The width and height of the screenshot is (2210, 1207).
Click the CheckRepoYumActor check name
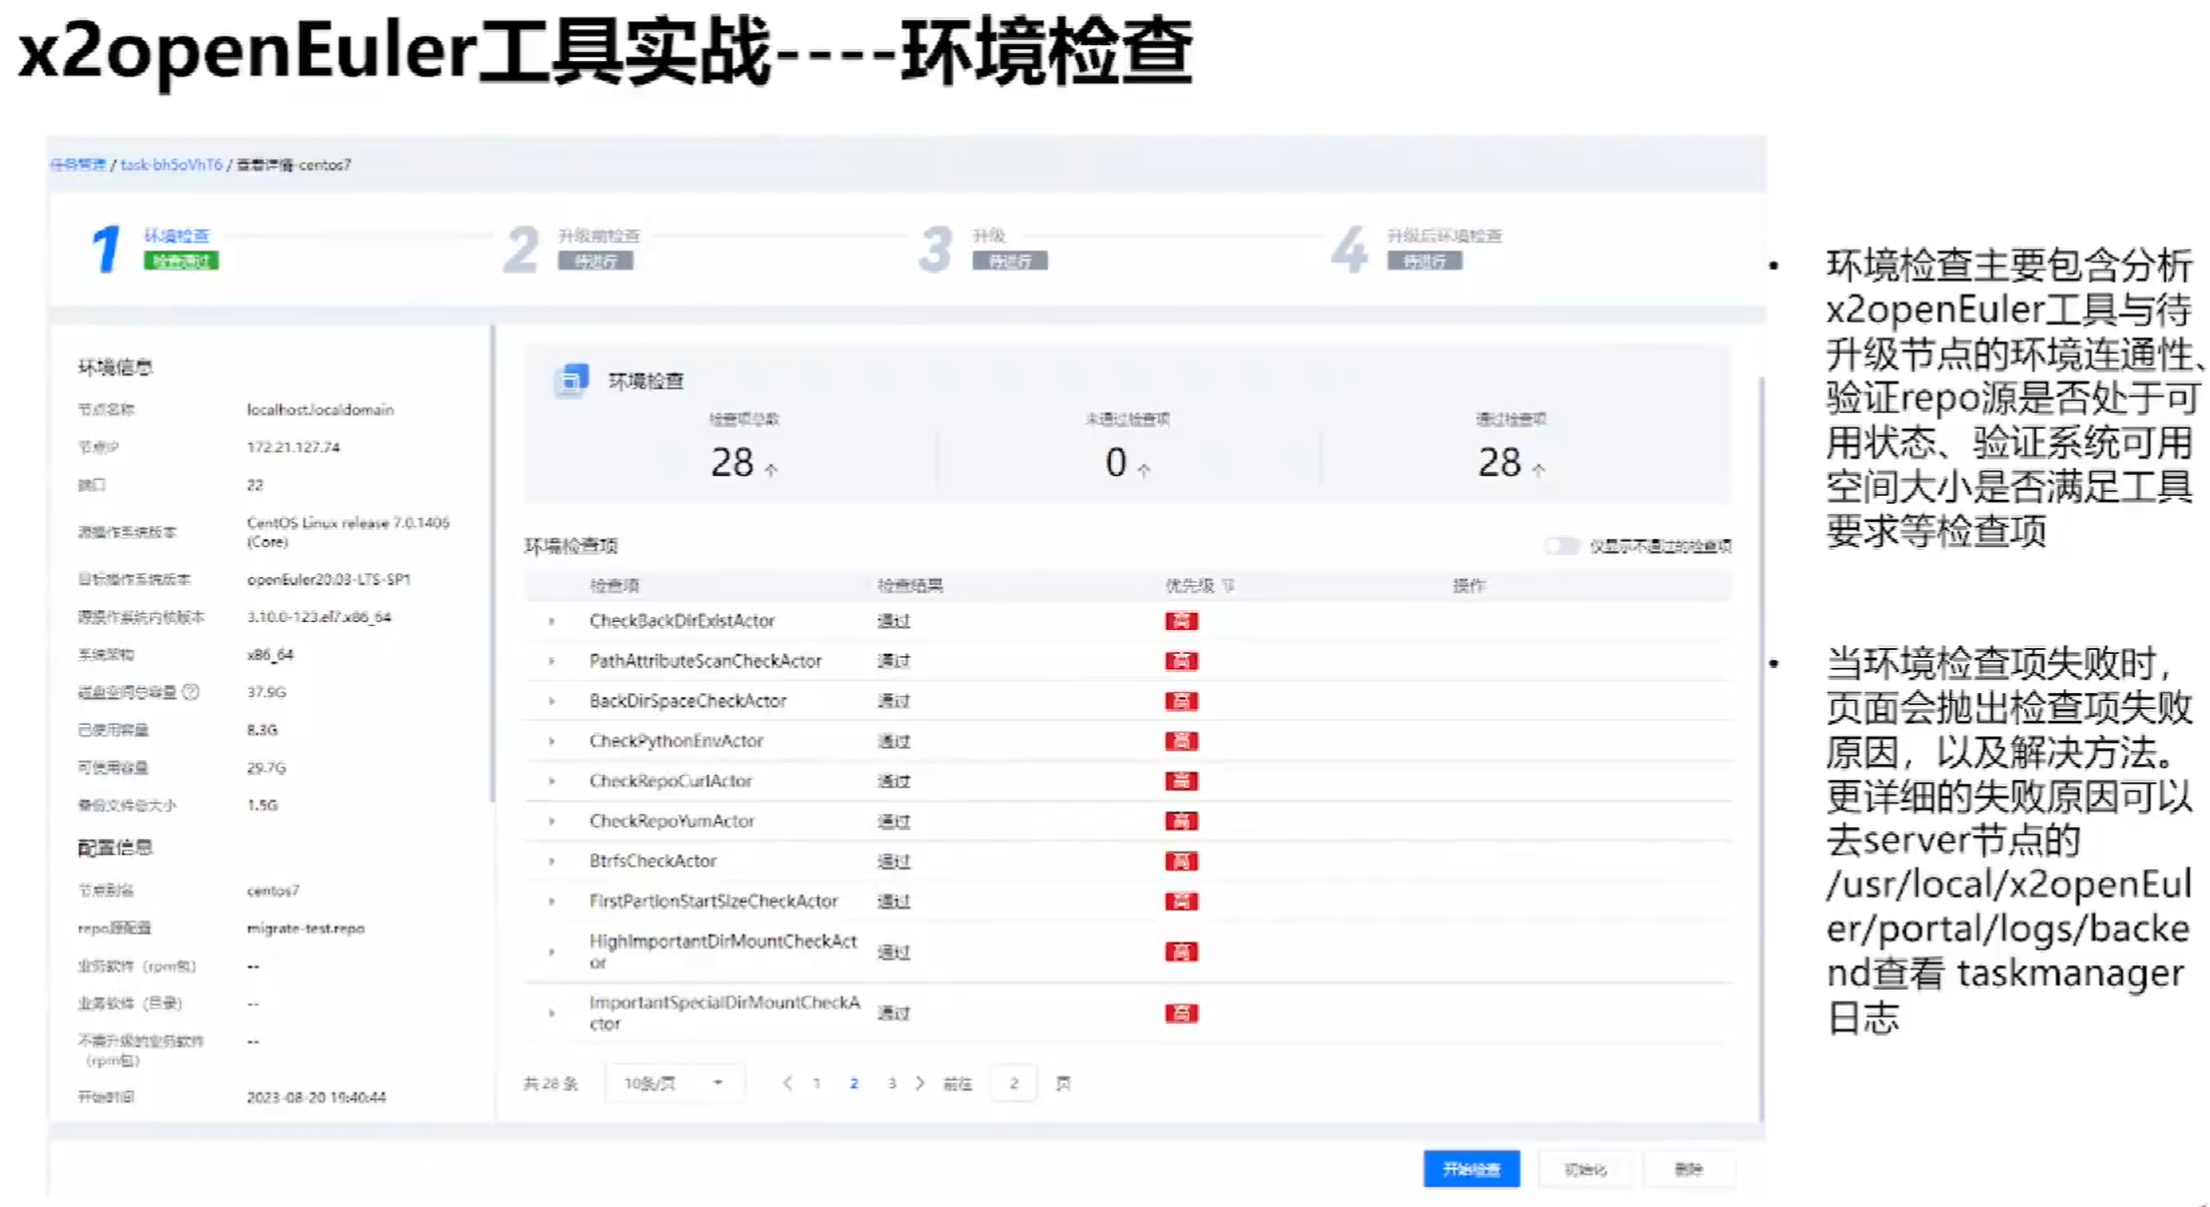tap(672, 821)
